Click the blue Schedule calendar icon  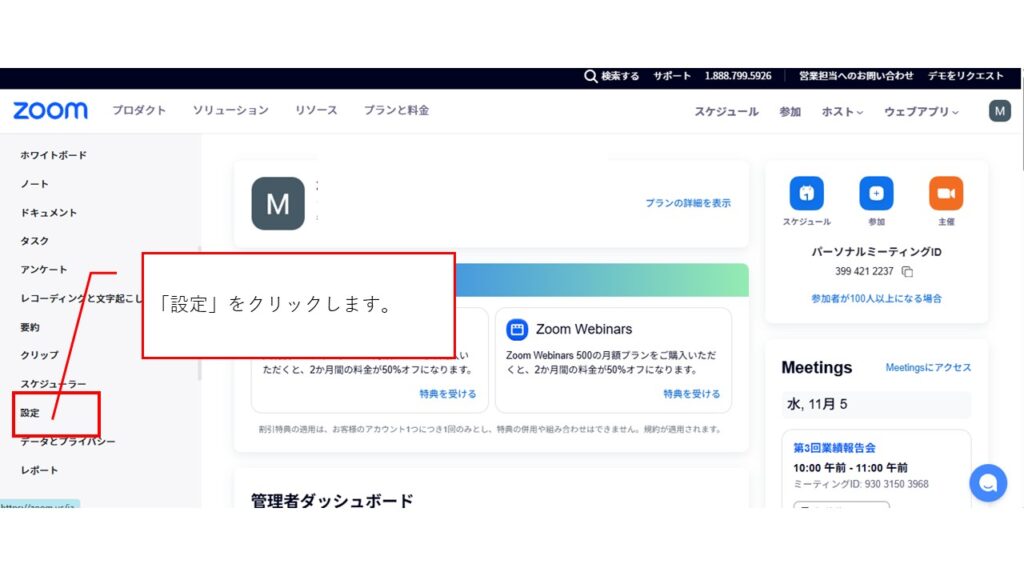(806, 193)
